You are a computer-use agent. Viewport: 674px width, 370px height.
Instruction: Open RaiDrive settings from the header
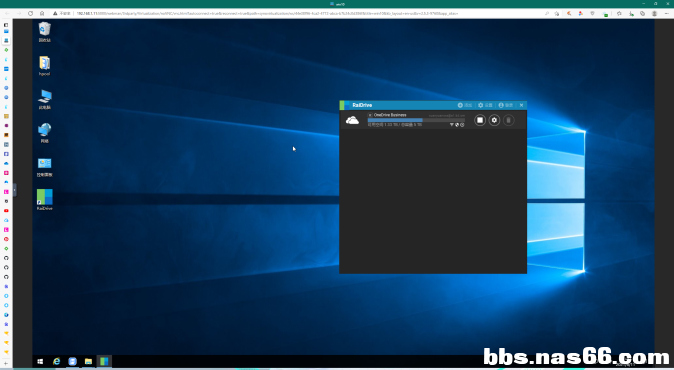pos(485,105)
